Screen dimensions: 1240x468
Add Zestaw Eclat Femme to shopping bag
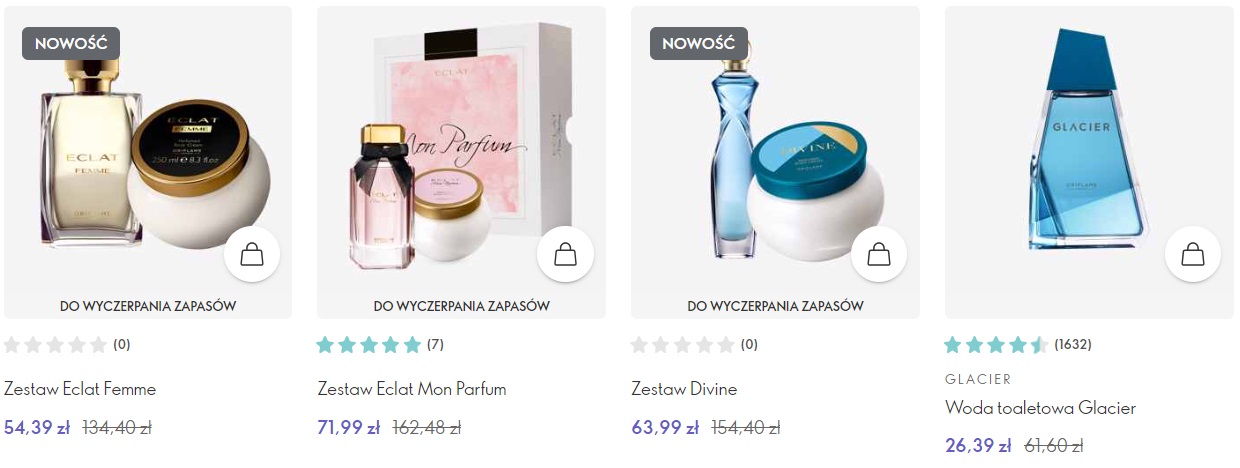[252, 254]
